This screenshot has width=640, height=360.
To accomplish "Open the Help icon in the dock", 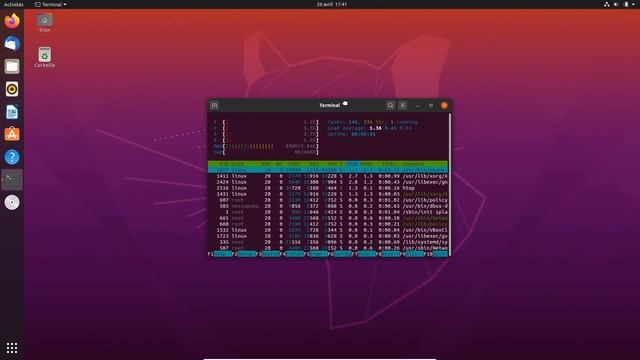I will (12, 157).
